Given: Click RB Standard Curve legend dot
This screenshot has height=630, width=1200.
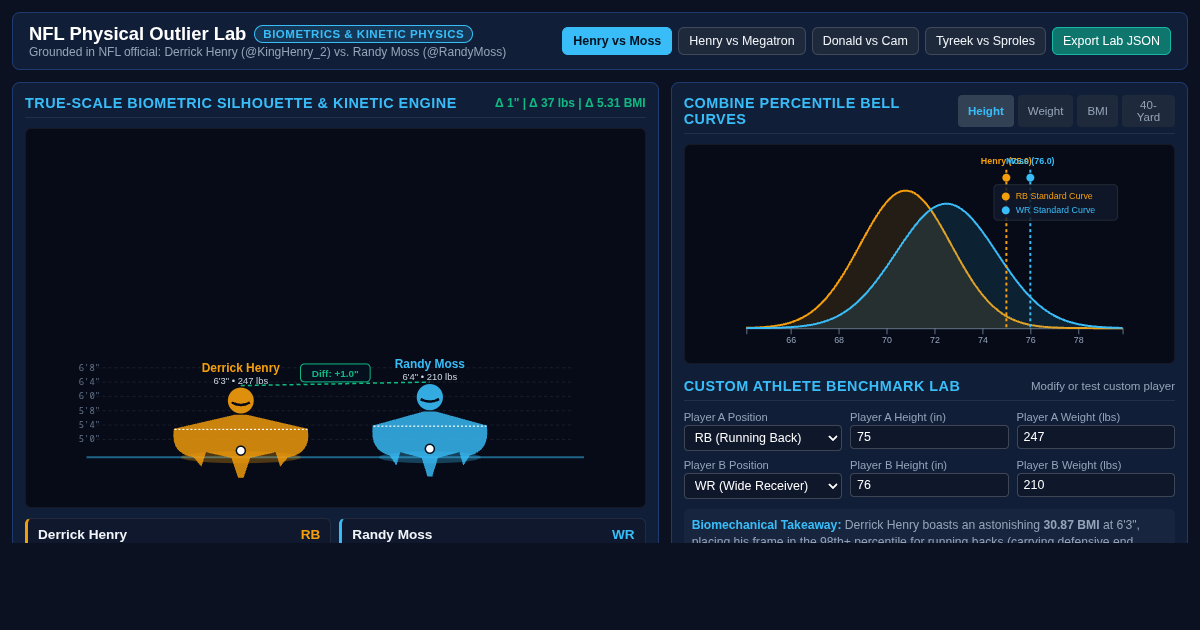Looking at the screenshot, I should pyautogui.click(x=1006, y=196).
